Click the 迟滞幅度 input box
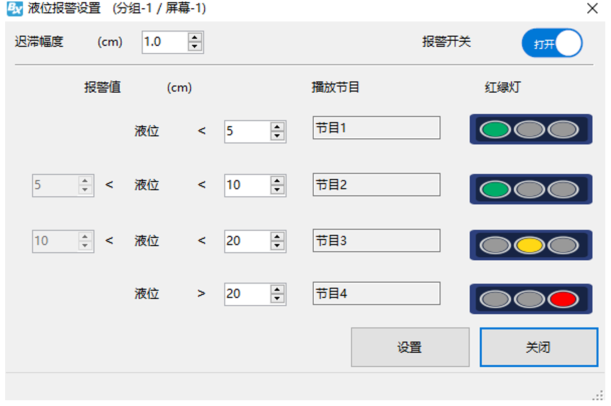The image size is (611, 406). pyautogui.click(x=164, y=43)
